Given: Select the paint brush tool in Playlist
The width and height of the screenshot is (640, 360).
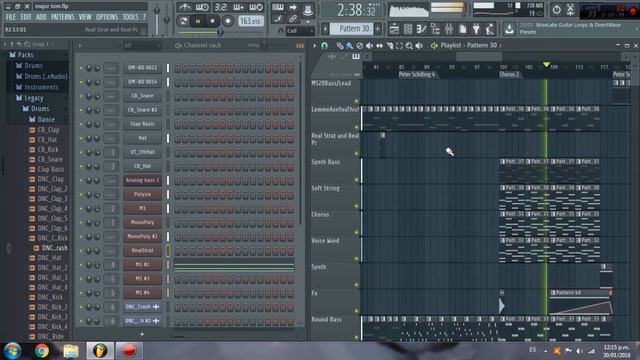Looking at the screenshot, I should (x=349, y=46).
